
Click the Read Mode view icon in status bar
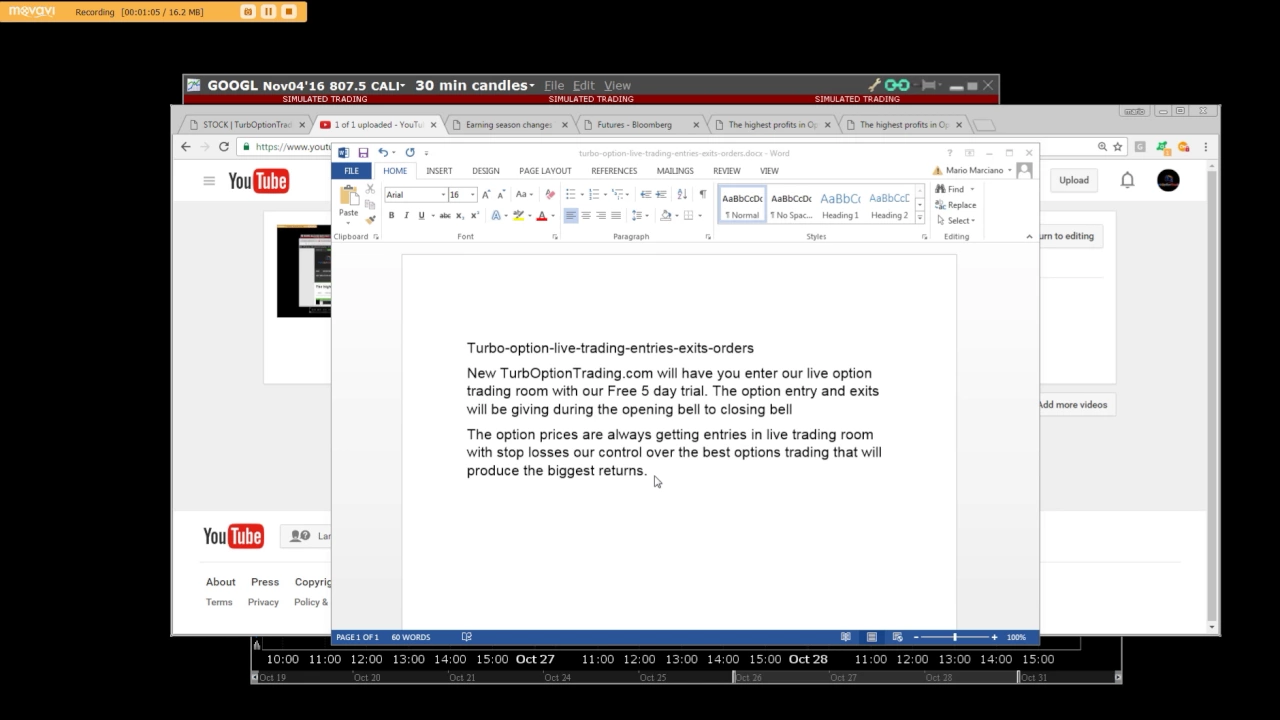point(846,637)
